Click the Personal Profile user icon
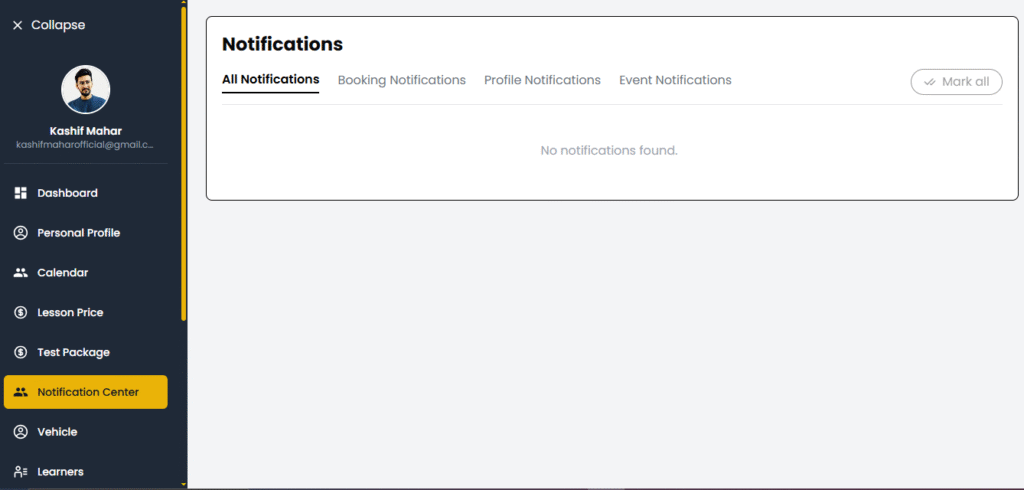The image size is (1024, 490). point(20,233)
